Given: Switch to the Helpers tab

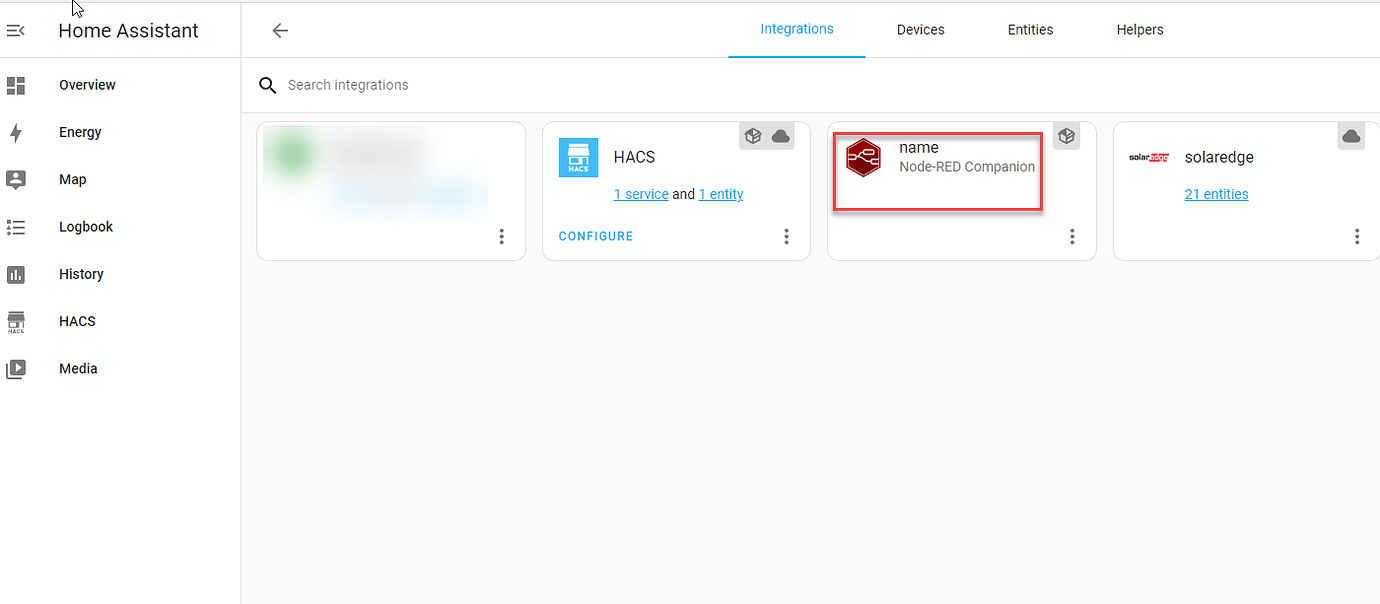Looking at the screenshot, I should coord(1140,29).
